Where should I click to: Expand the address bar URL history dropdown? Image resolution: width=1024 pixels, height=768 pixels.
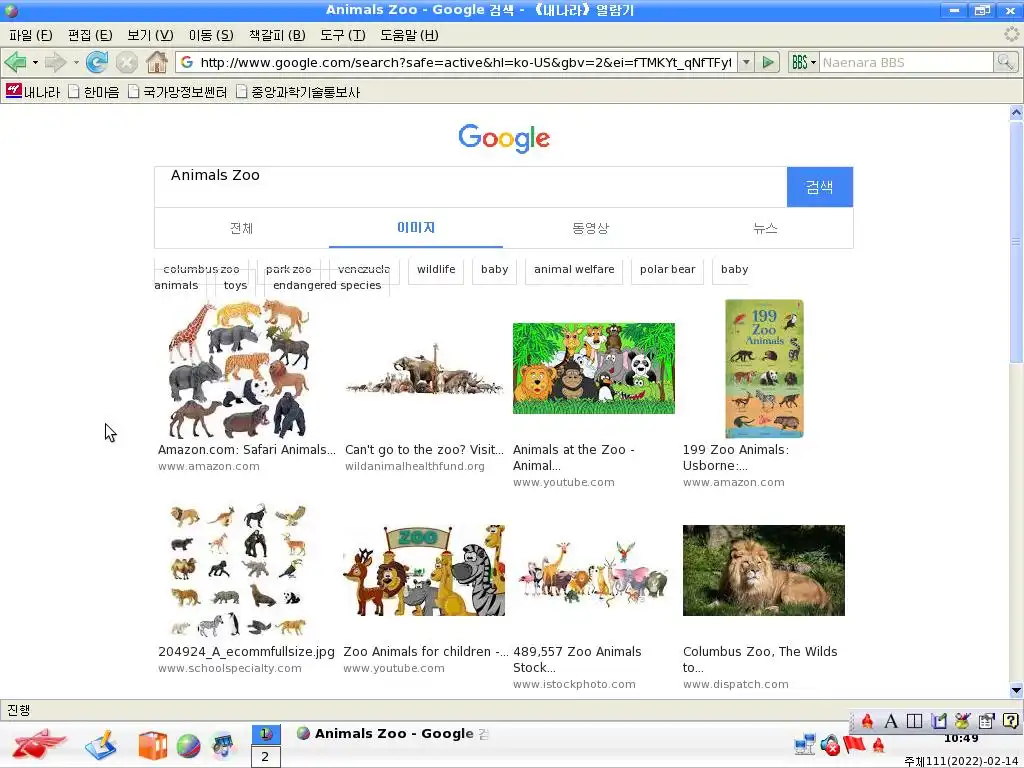click(x=746, y=63)
